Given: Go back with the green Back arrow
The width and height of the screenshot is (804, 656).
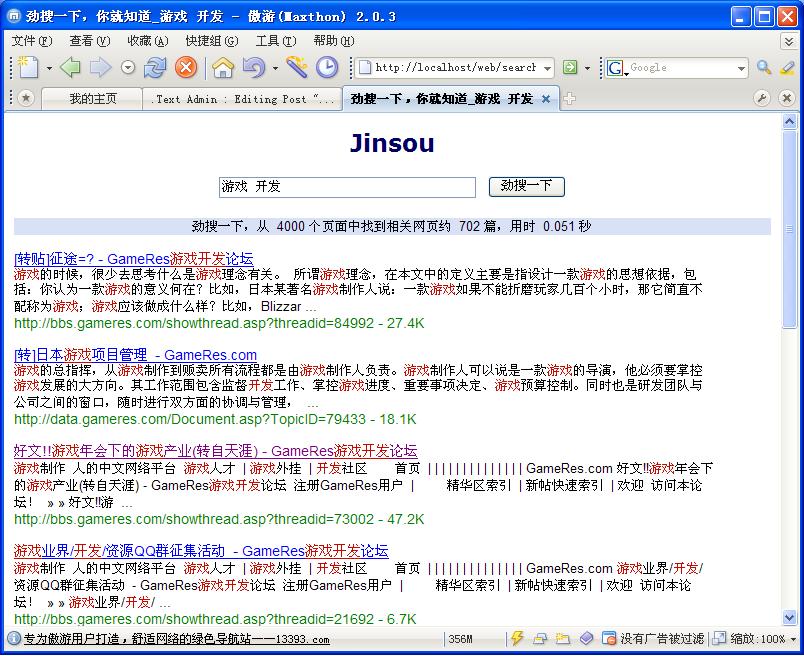Looking at the screenshot, I should [x=70, y=67].
